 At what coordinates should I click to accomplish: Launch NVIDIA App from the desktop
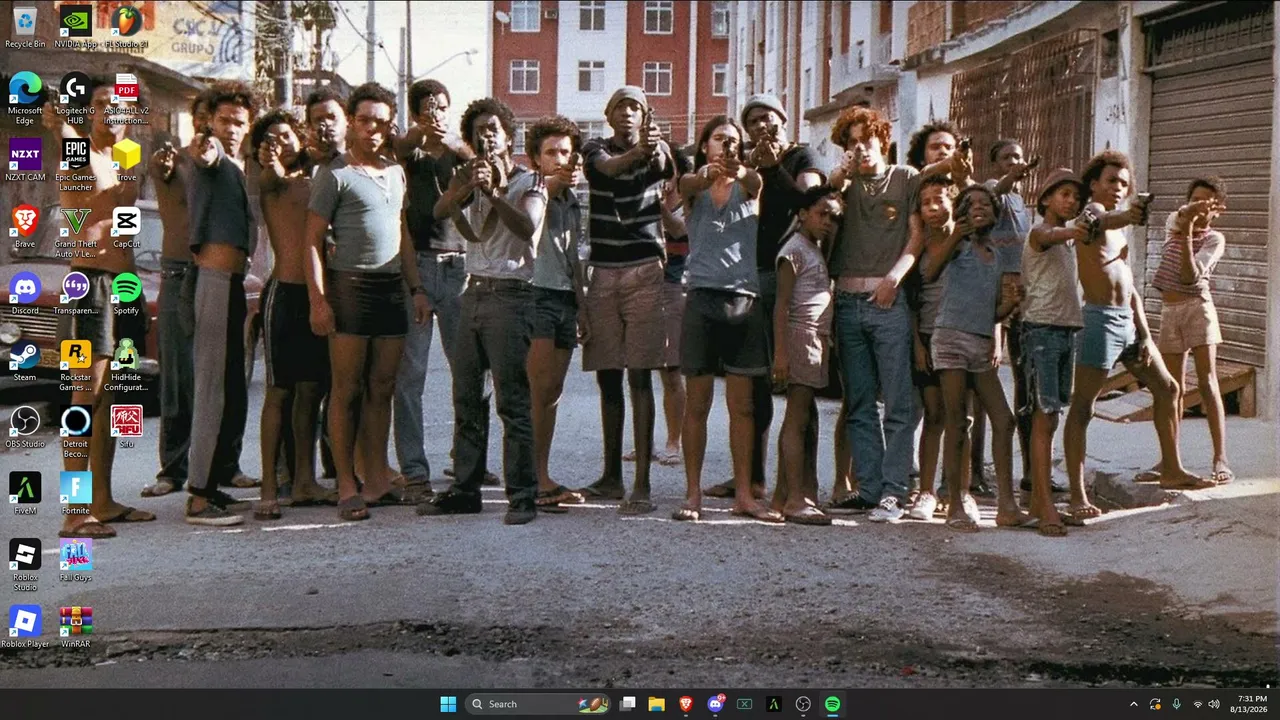(x=76, y=27)
